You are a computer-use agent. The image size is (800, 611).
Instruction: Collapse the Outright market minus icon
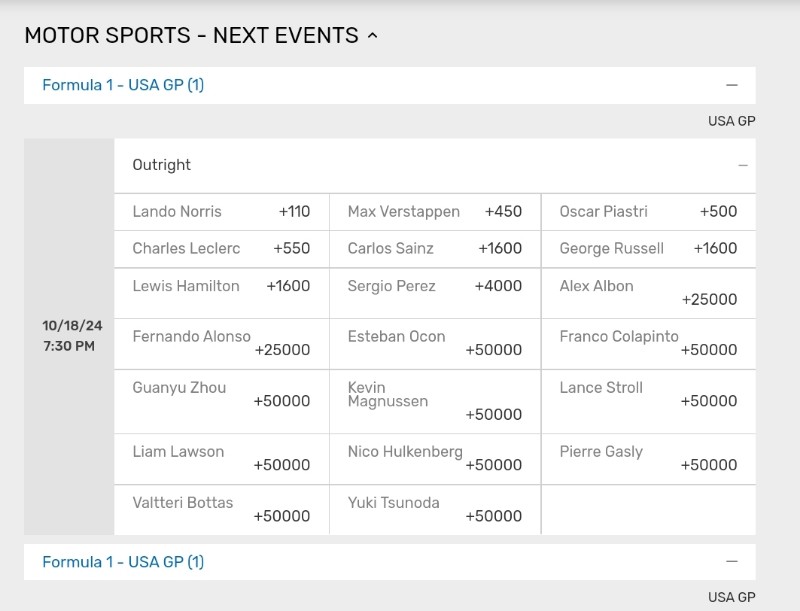(743, 165)
